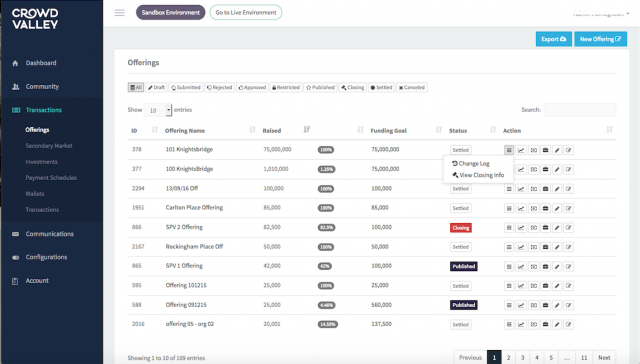This screenshot has width=640, height=364.
Task: Click the Sandbox Environment button
Action: pyautogui.click(x=171, y=13)
